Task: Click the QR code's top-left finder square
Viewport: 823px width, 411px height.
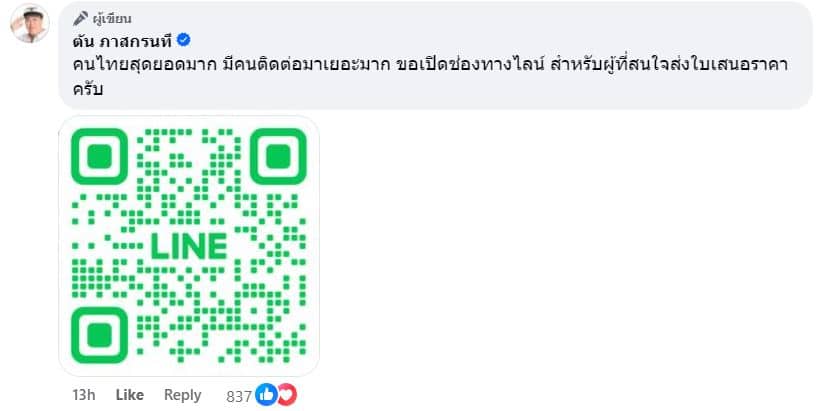Action: (x=100, y=157)
